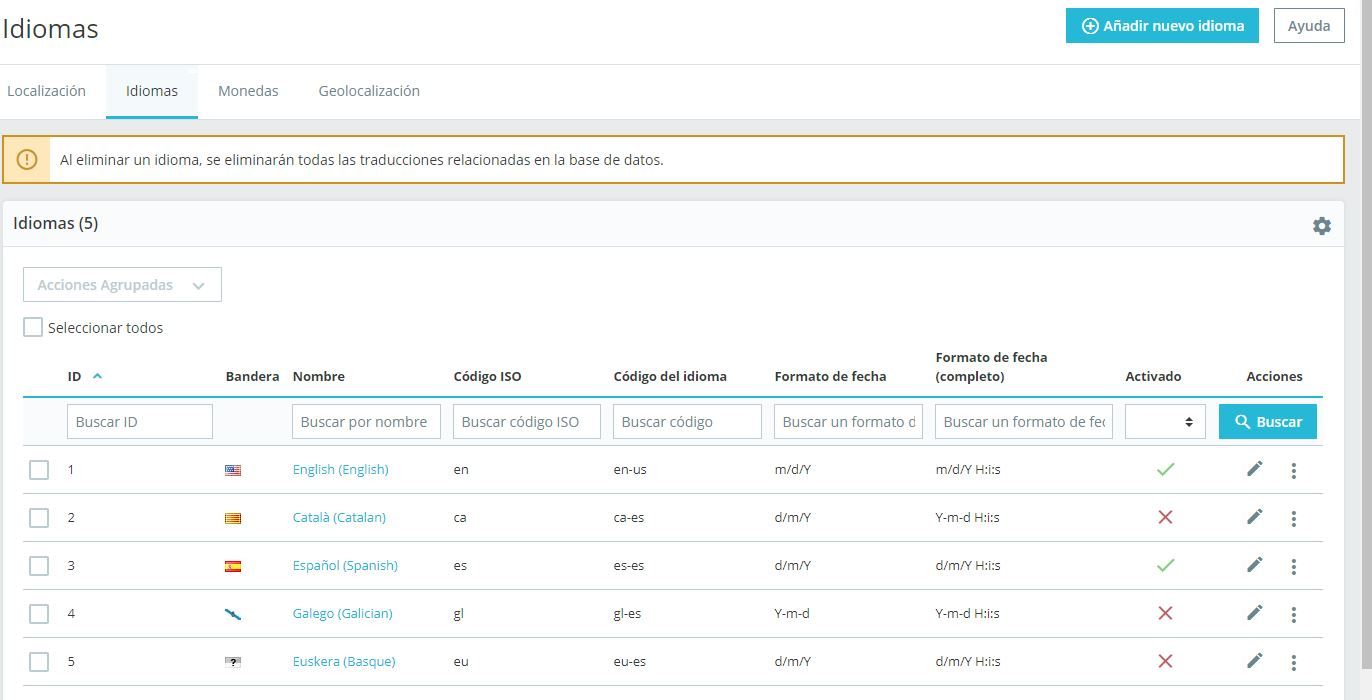Click the Nombre column header

point(319,376)
